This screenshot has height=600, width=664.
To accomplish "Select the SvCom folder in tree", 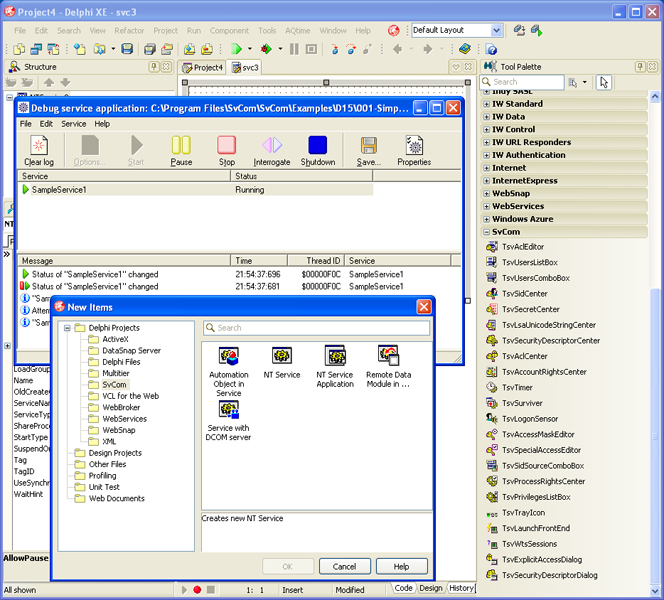I will point(108,385).
